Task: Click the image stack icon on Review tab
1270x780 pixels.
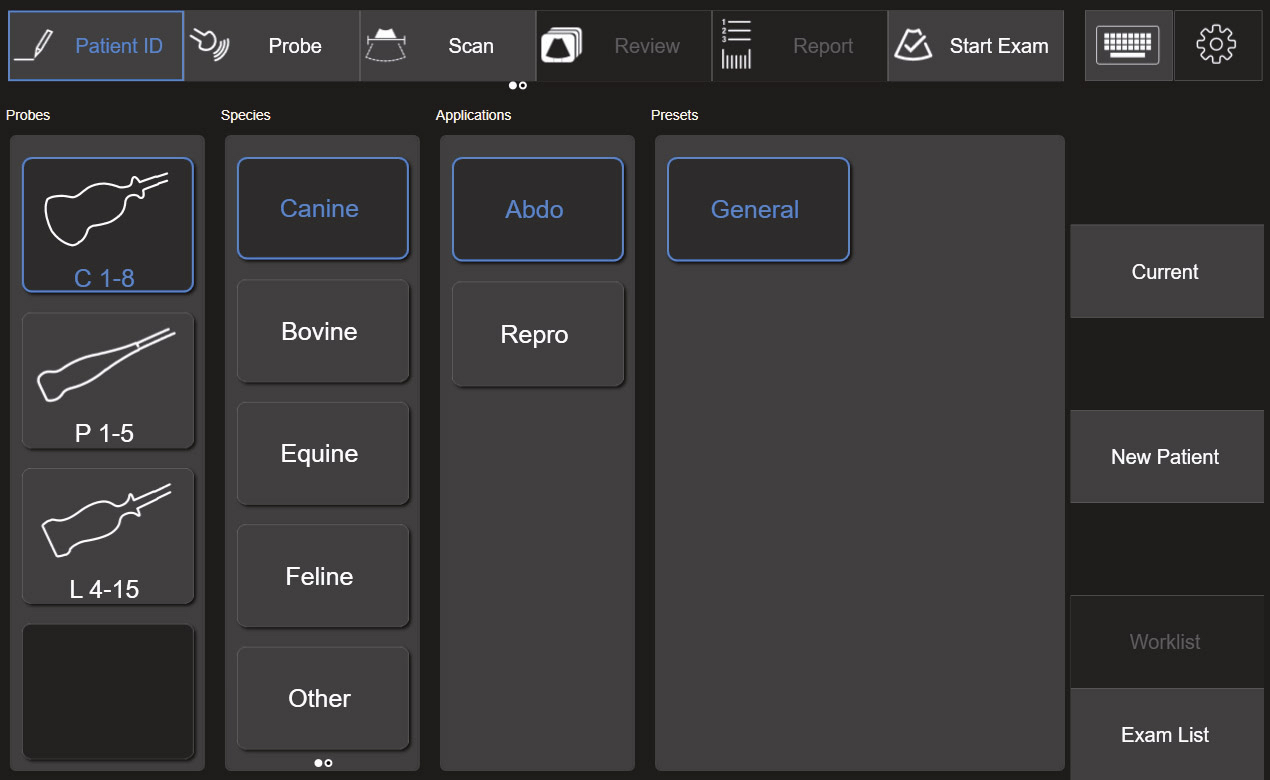Action: pos(563,46)
